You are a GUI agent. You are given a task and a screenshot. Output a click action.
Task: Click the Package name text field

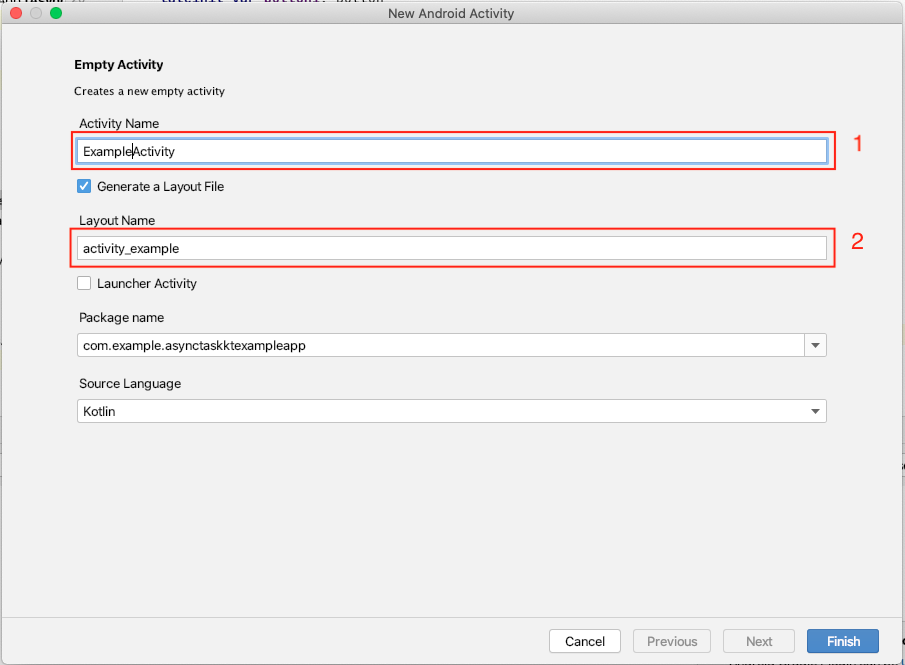click(441, 345)
